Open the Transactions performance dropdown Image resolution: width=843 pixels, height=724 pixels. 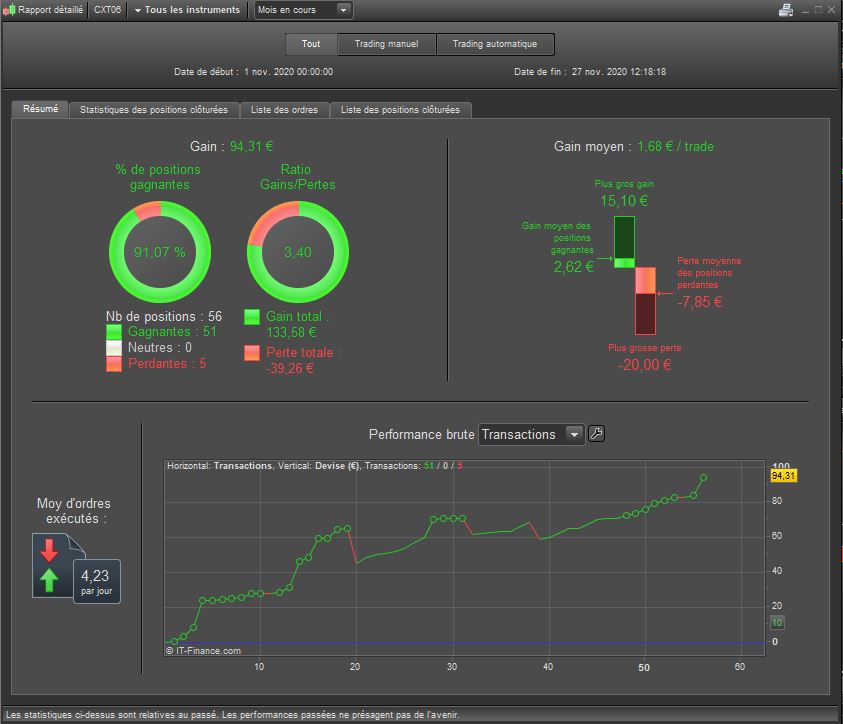(x=531, y=434)
